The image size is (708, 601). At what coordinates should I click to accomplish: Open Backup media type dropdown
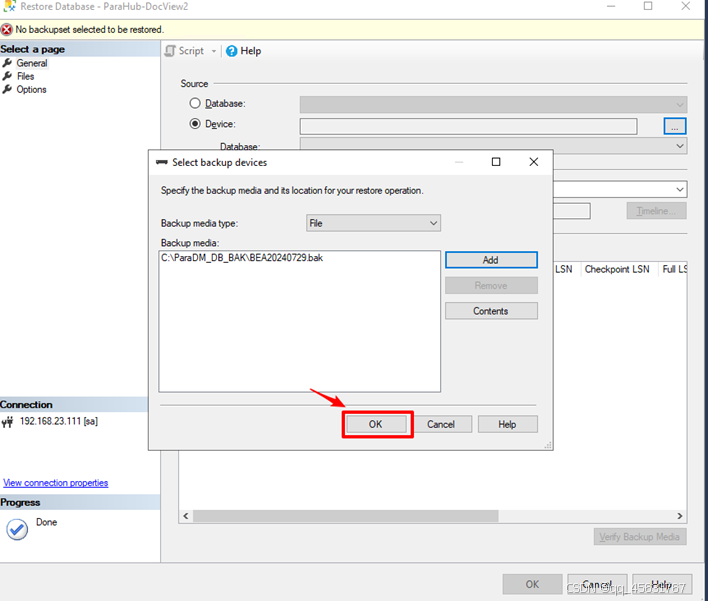click(373, 223)
